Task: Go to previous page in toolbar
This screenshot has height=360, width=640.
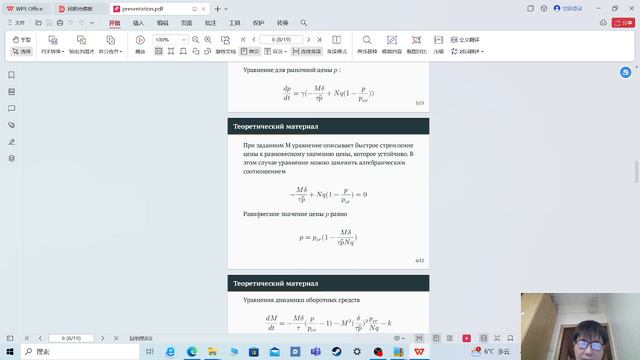Action: click(254, 40)
